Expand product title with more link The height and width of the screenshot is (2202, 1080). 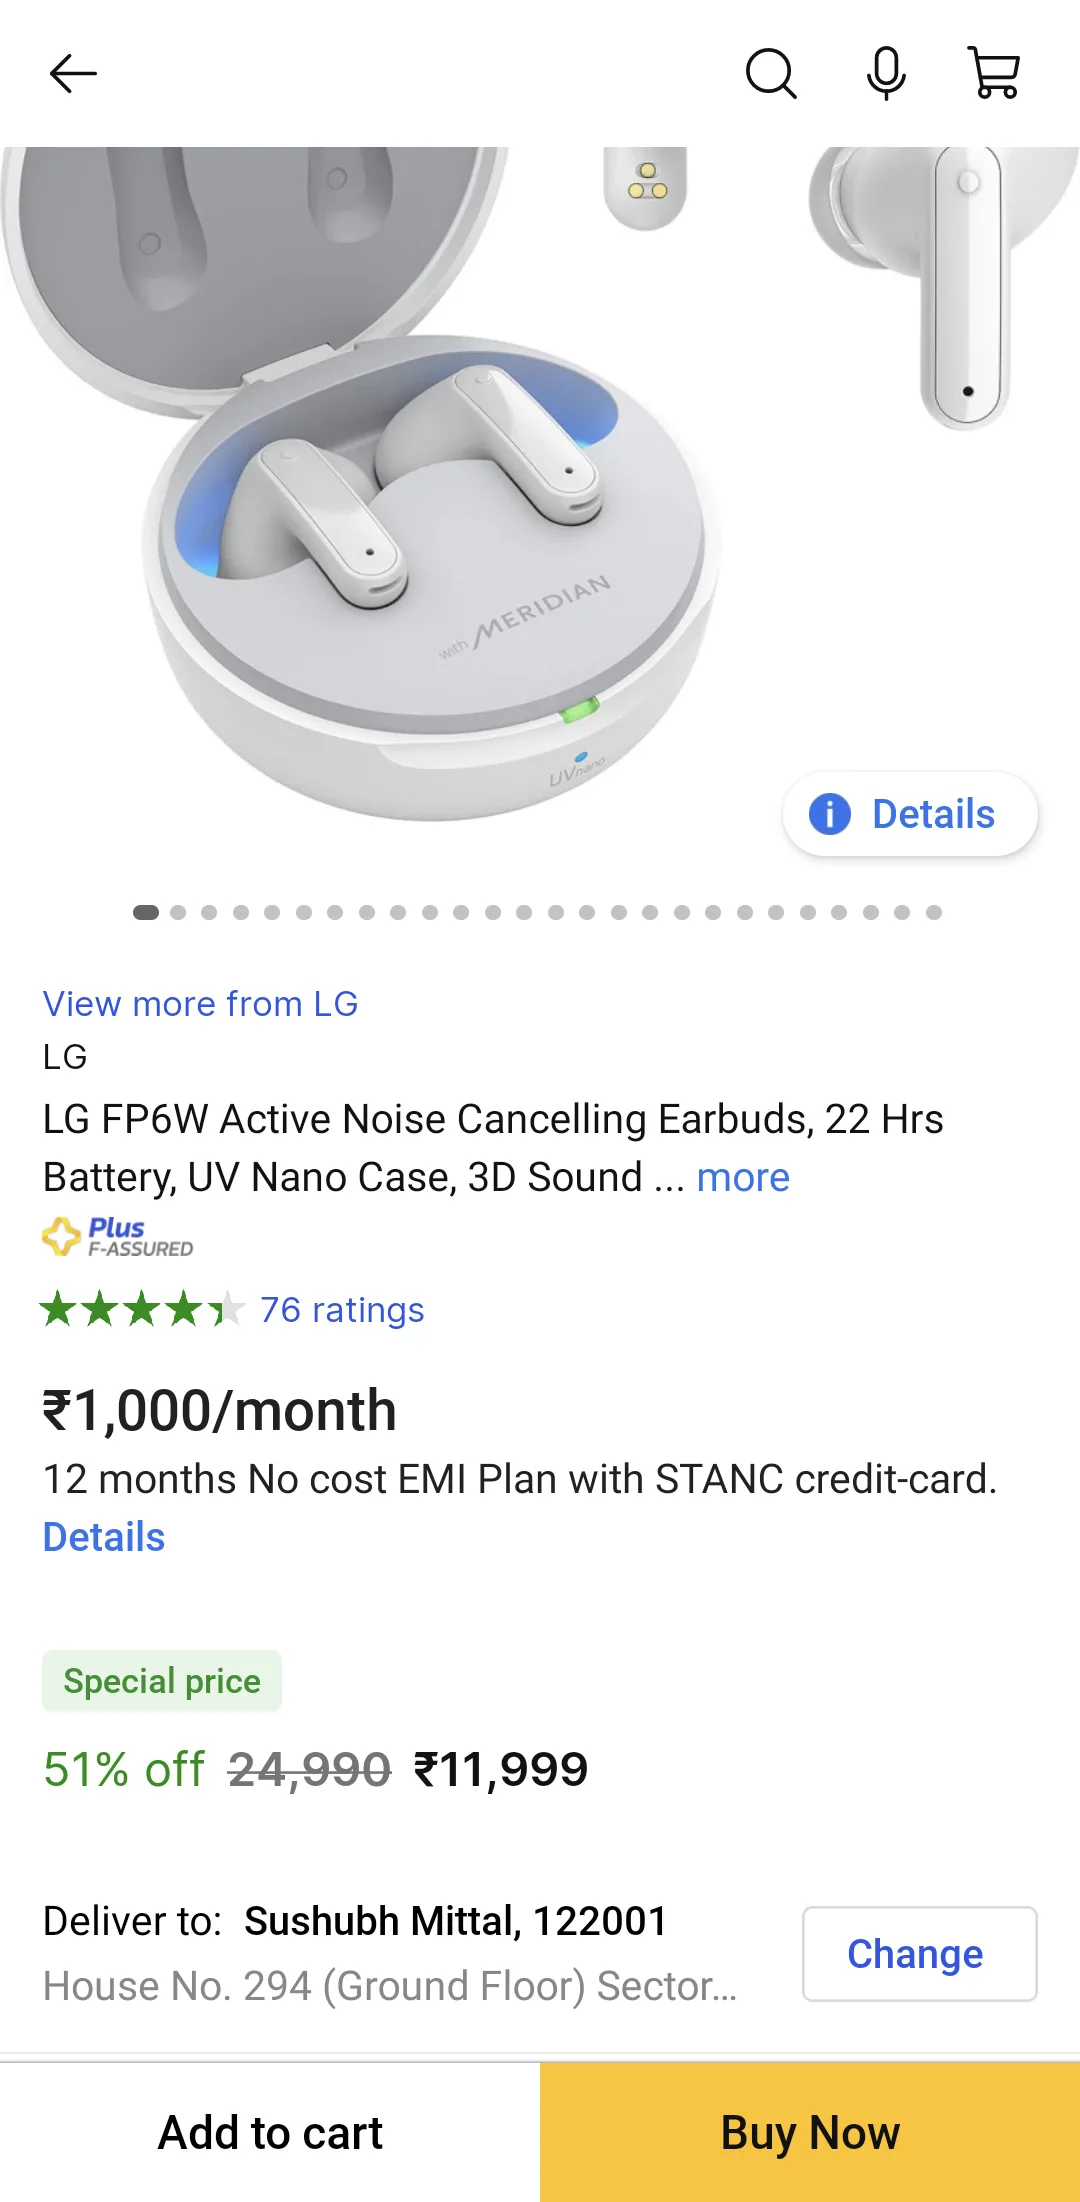743,1177
